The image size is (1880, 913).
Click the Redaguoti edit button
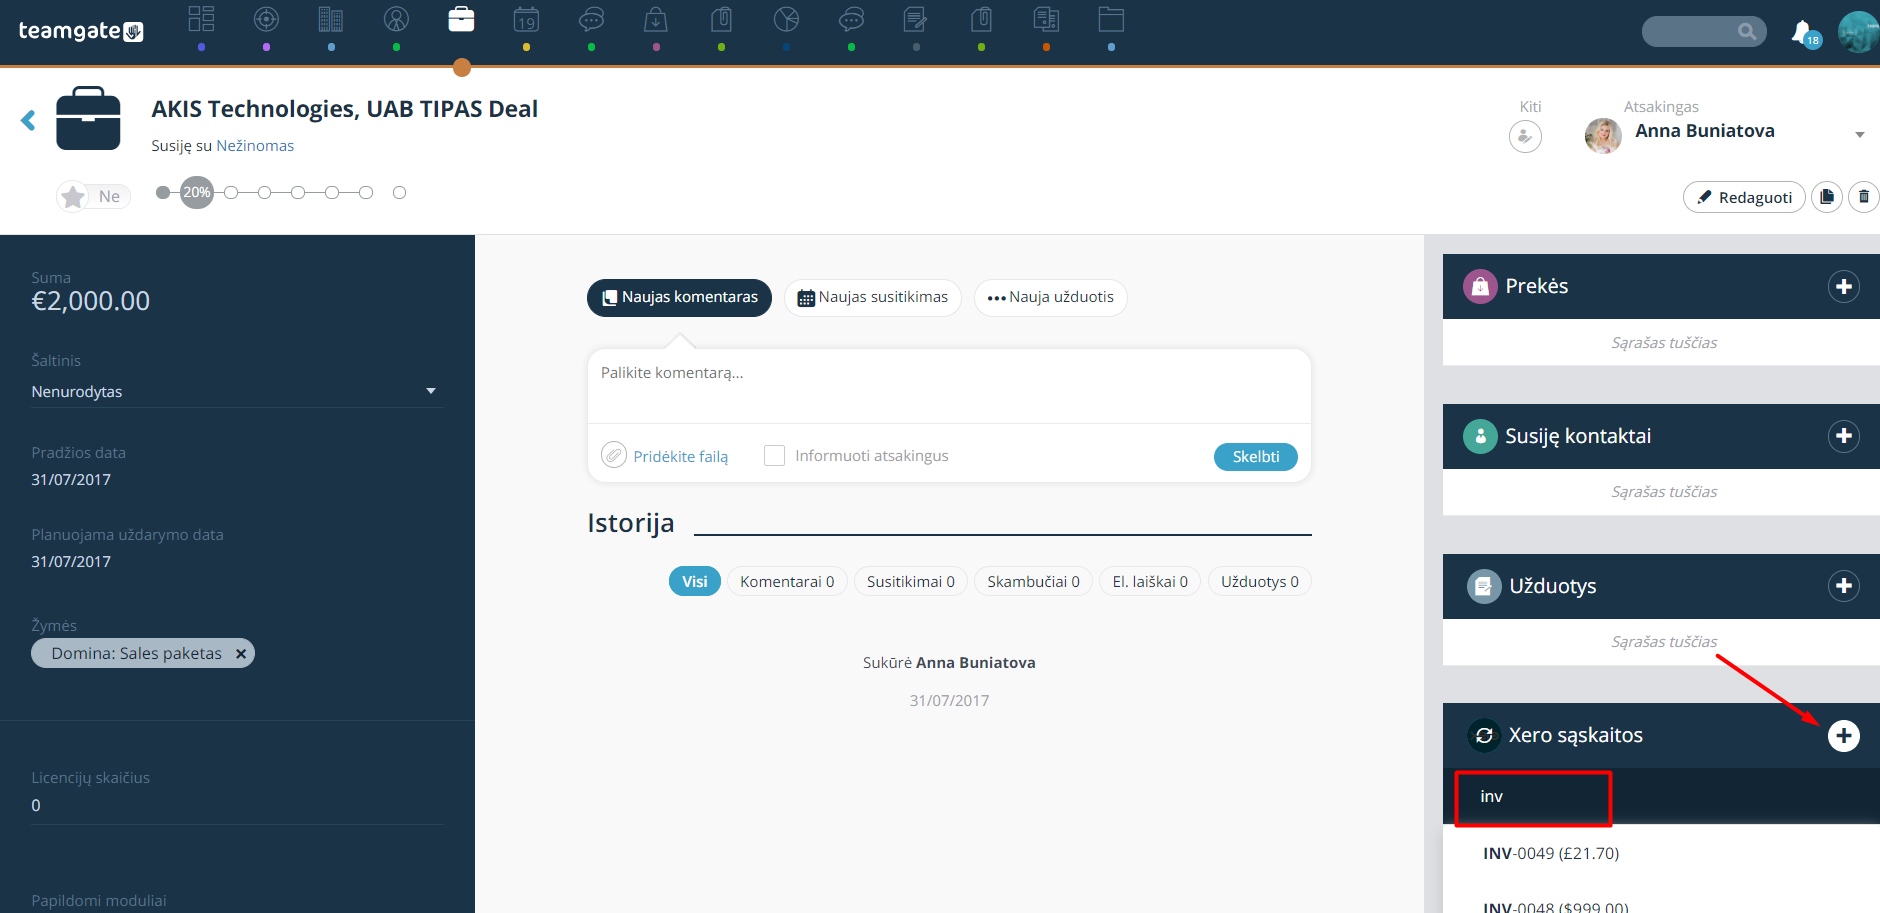click(1744, 197)
